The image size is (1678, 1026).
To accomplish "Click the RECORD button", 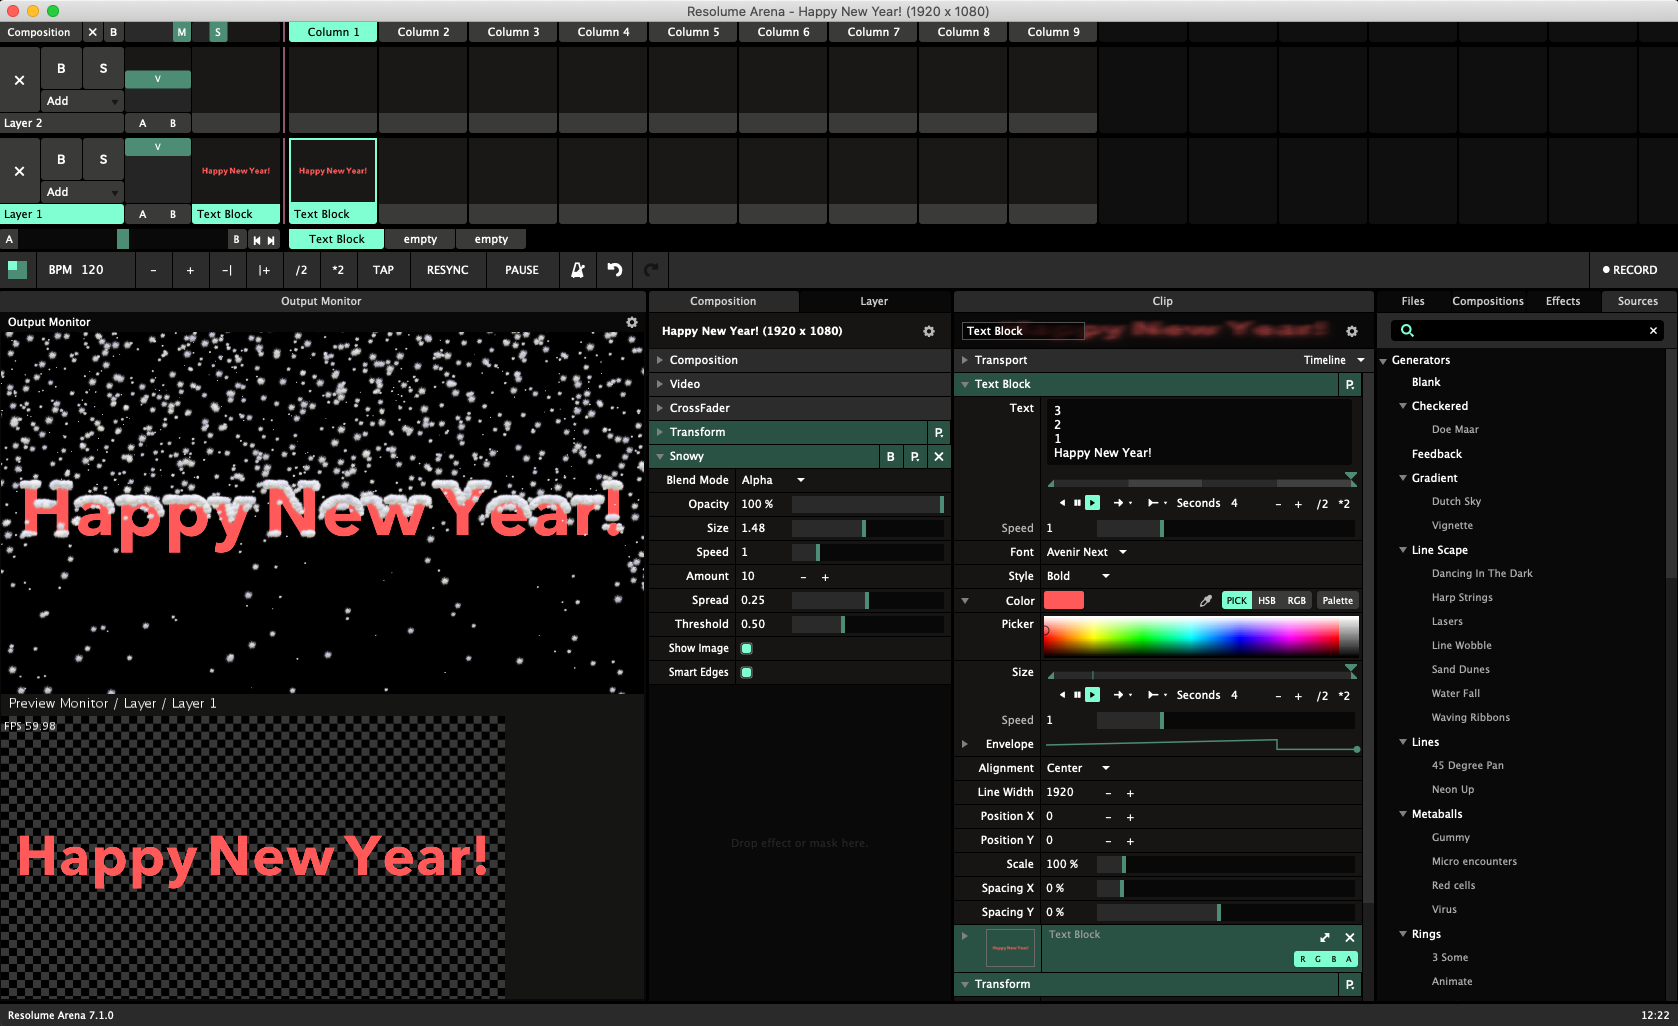I will 1629,270.
